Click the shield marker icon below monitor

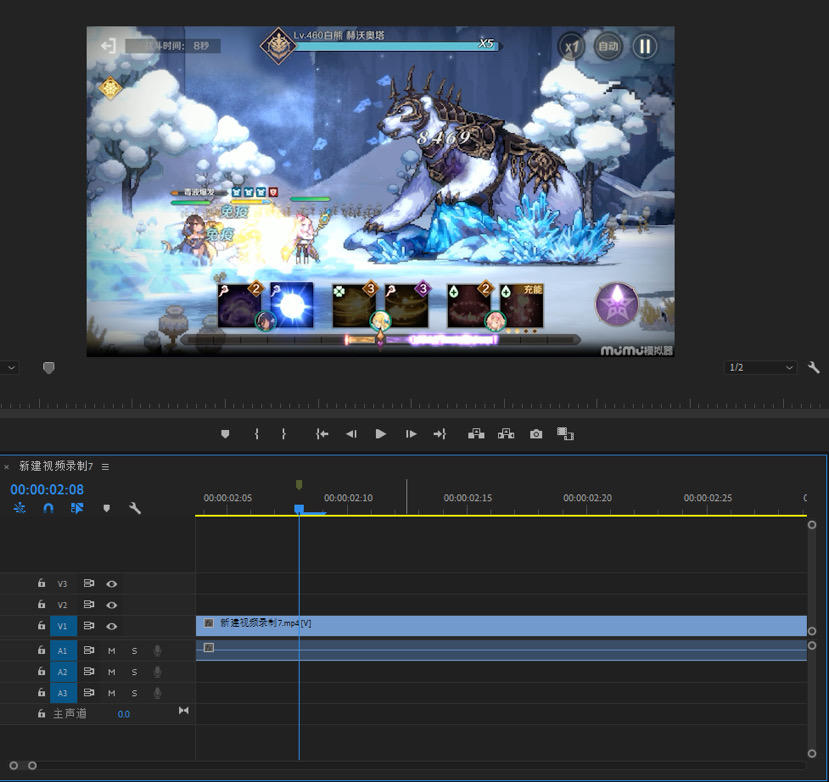point(49,368)
